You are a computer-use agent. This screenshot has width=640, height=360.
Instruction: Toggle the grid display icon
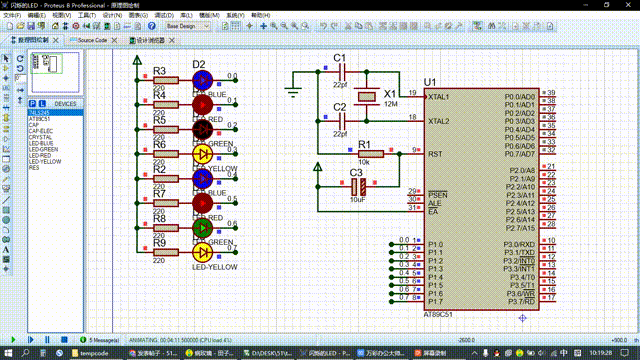[x=236, y=26]
